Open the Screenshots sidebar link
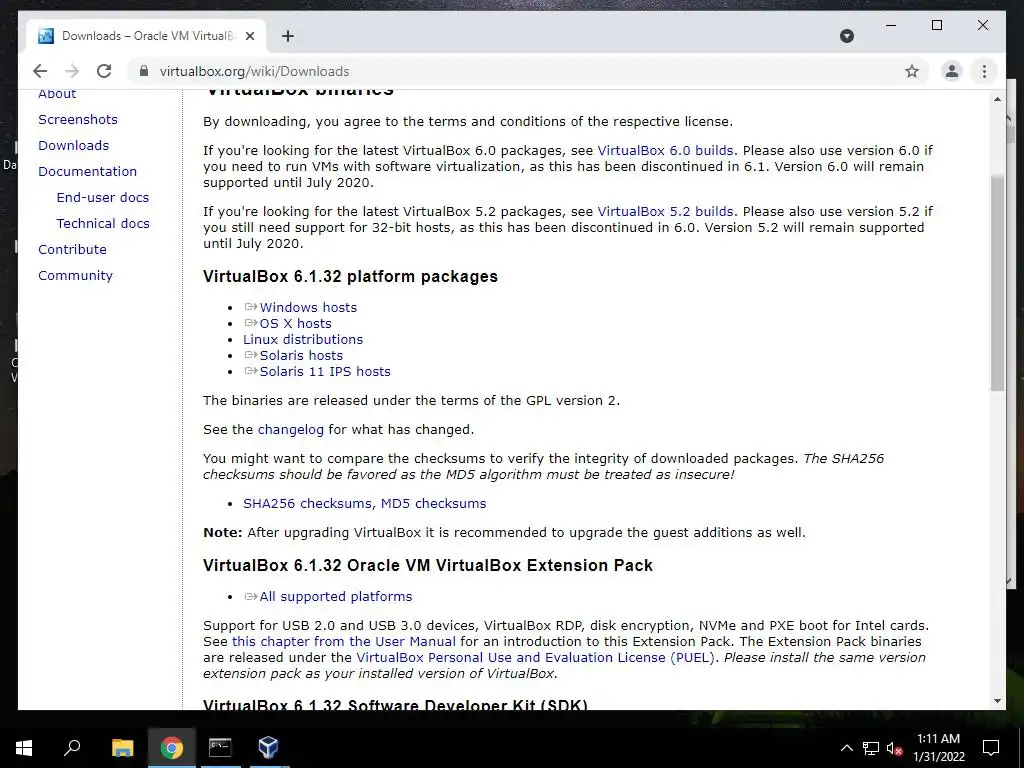The height and width of the screenshot is (768, 1024). [78, 120]
